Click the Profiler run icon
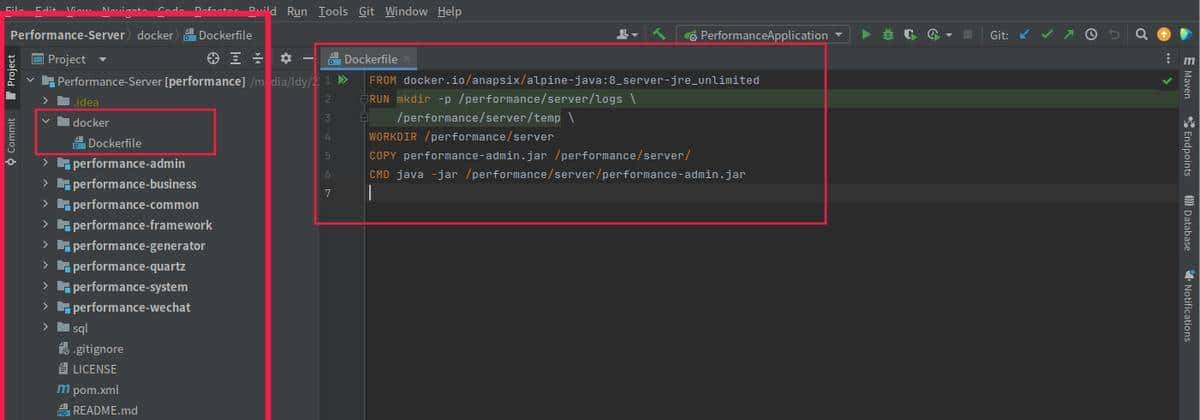1200x420 pixels. coord(933,34)
